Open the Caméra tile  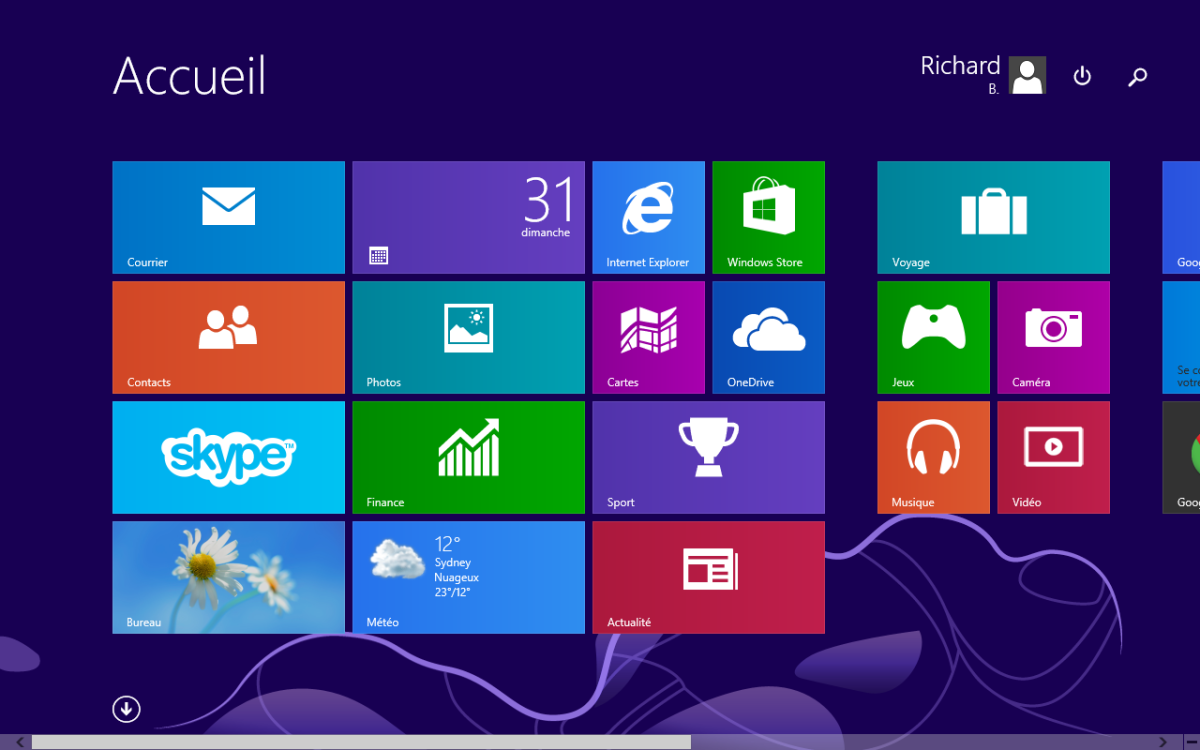1053,337
